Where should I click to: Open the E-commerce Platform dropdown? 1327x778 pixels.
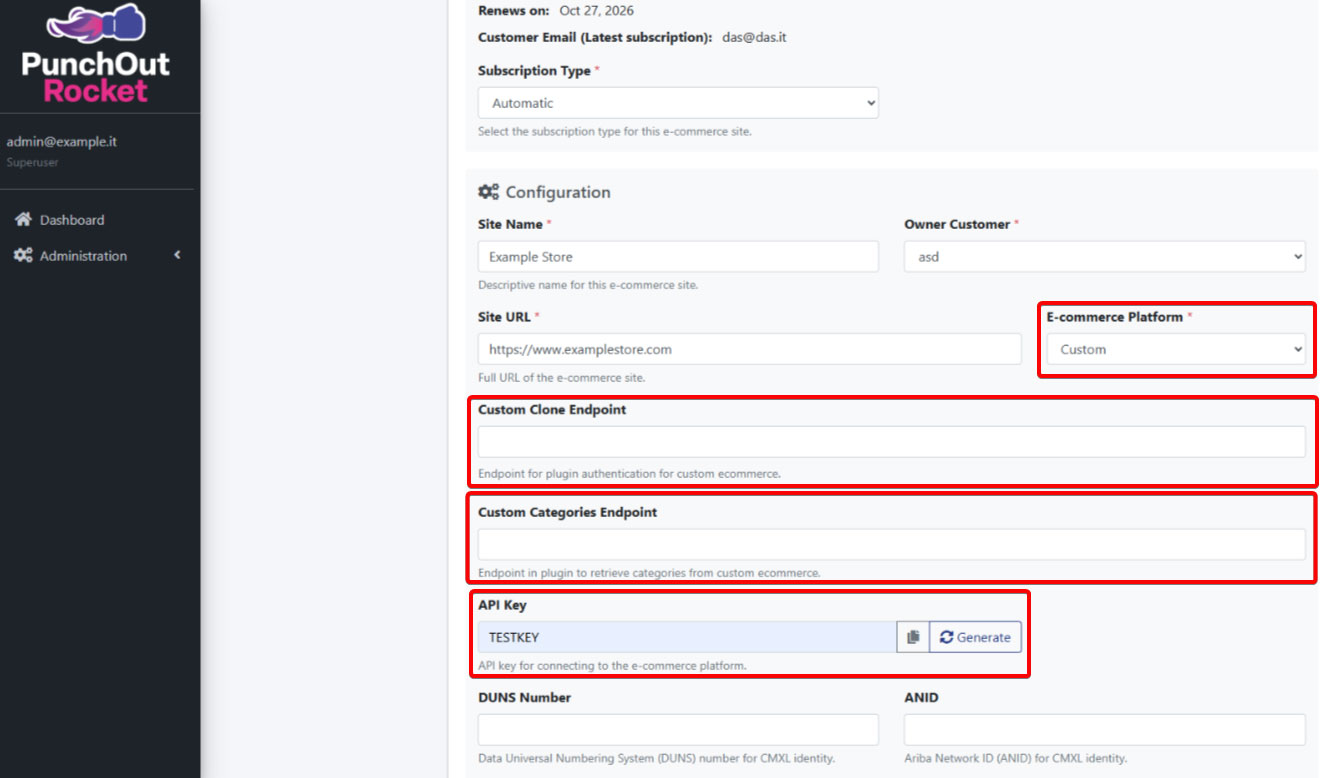(x=1175, y=349)
